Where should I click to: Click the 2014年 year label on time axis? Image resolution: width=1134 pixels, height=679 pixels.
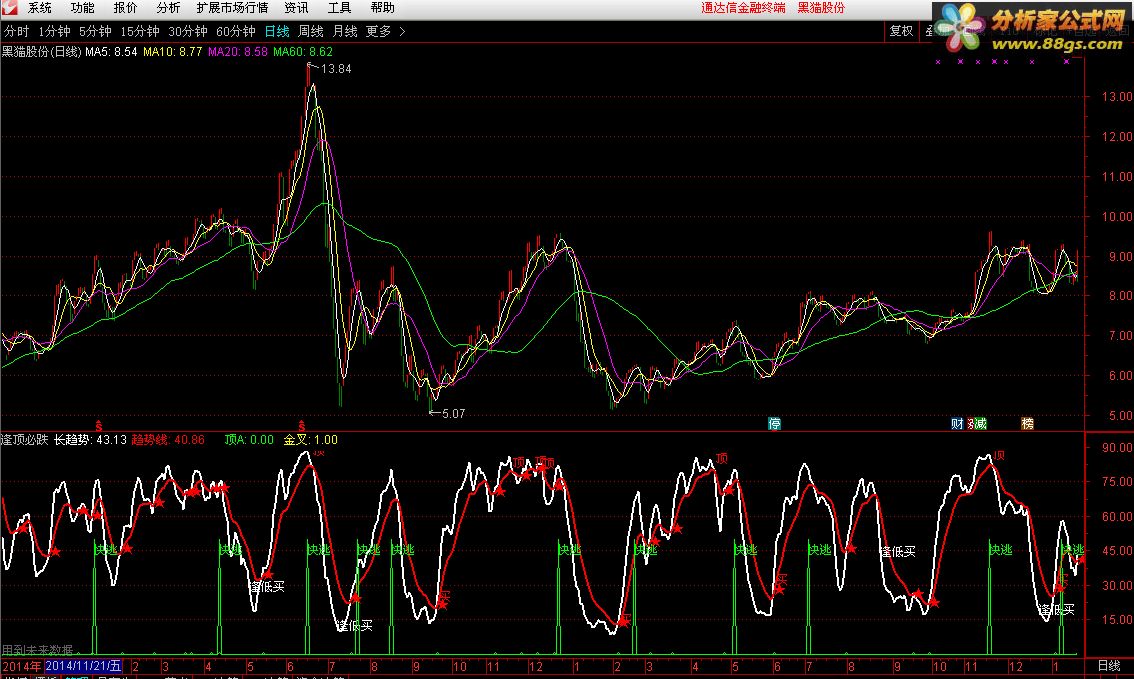pyautogui.click(x=22, y=666)
